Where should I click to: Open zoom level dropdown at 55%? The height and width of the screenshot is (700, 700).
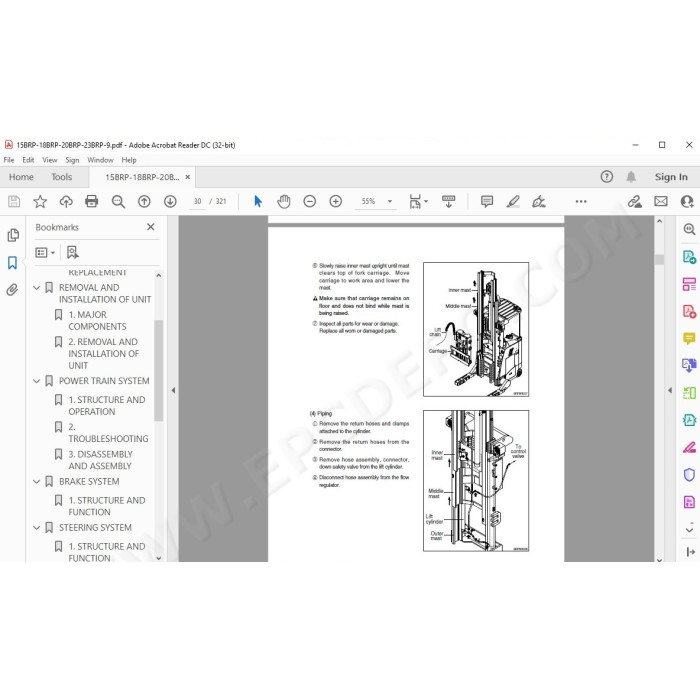[x=390, y=201]
